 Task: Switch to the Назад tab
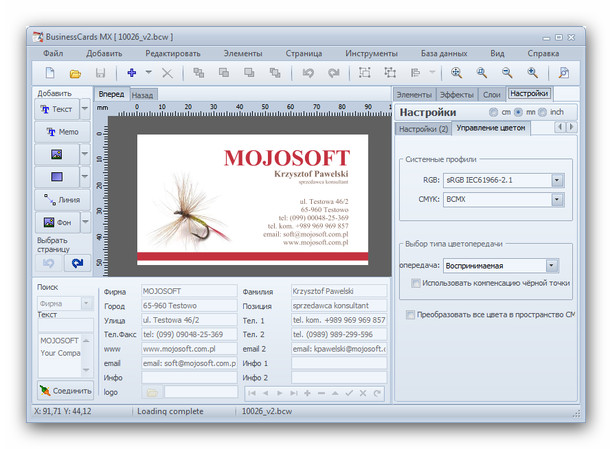[x=143, y=95]
